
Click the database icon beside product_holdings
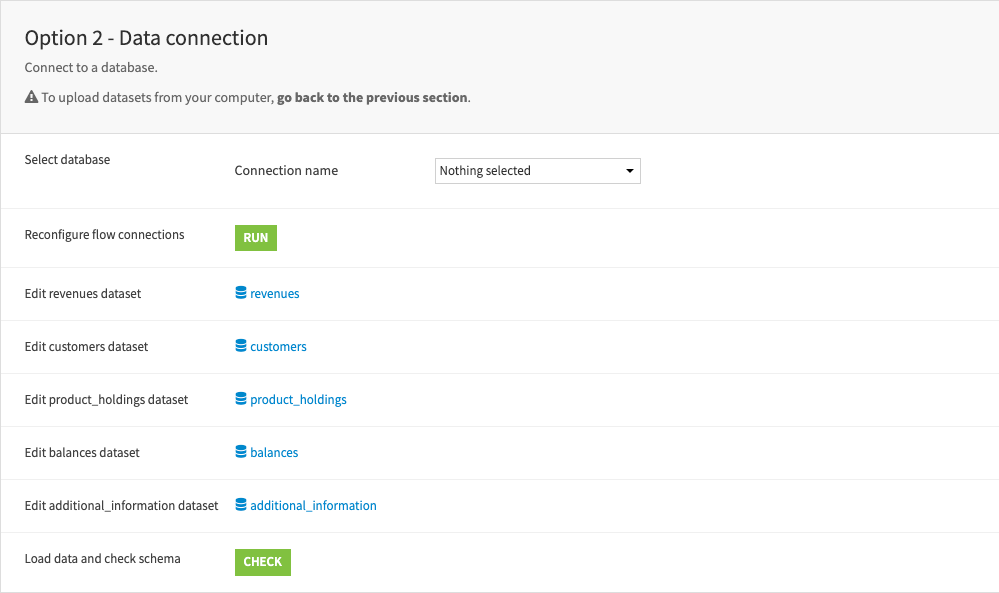point(239,399)
